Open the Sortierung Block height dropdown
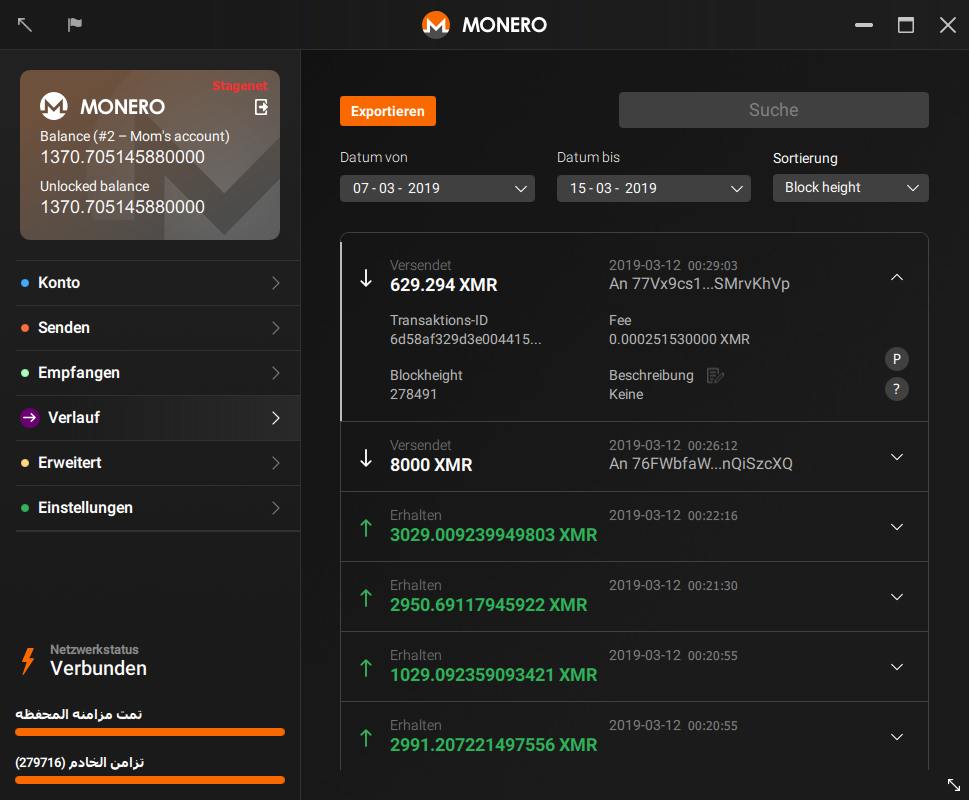The height and width of the screenshot is (800, 969). pos(850,188)
